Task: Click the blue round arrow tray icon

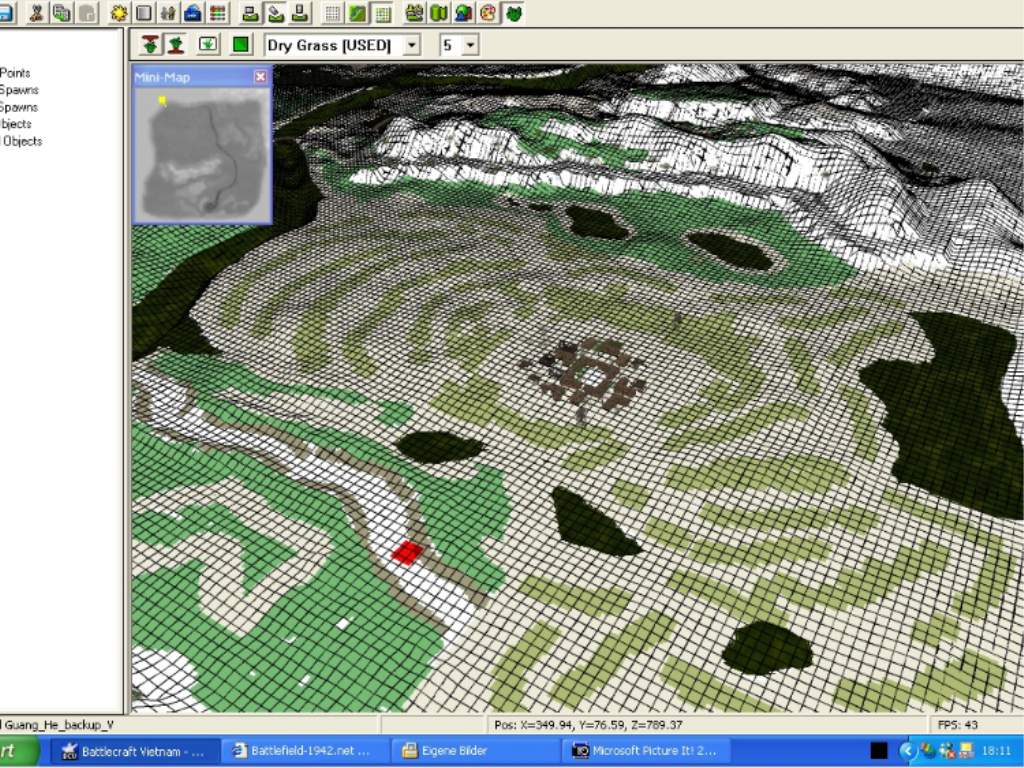Action: (907, 751)
